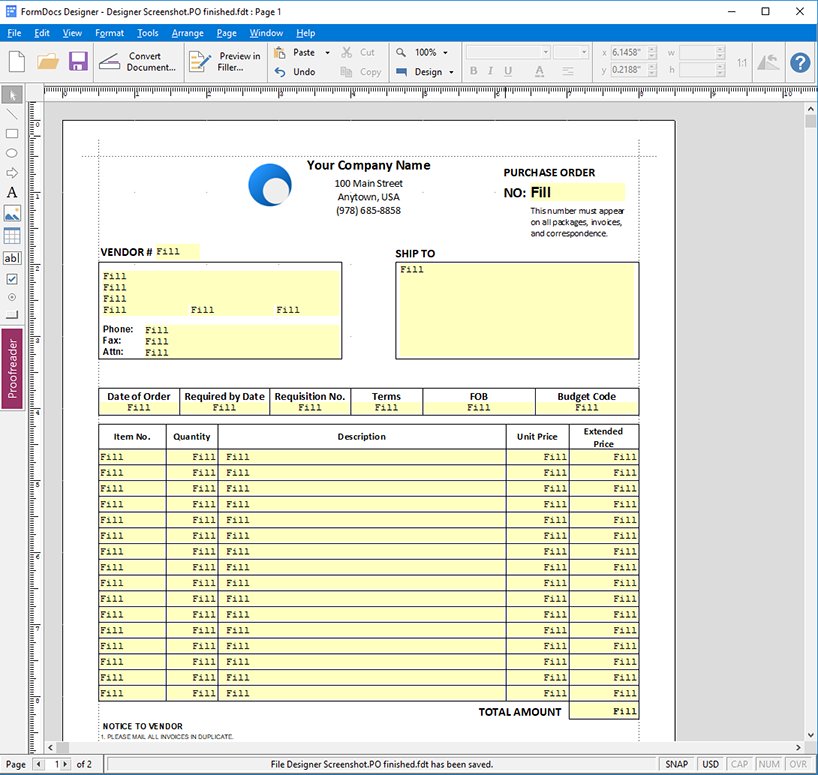Select the text entry field tool
The width and height of the screenshot is (818, 775).
[x=12, y=258]
